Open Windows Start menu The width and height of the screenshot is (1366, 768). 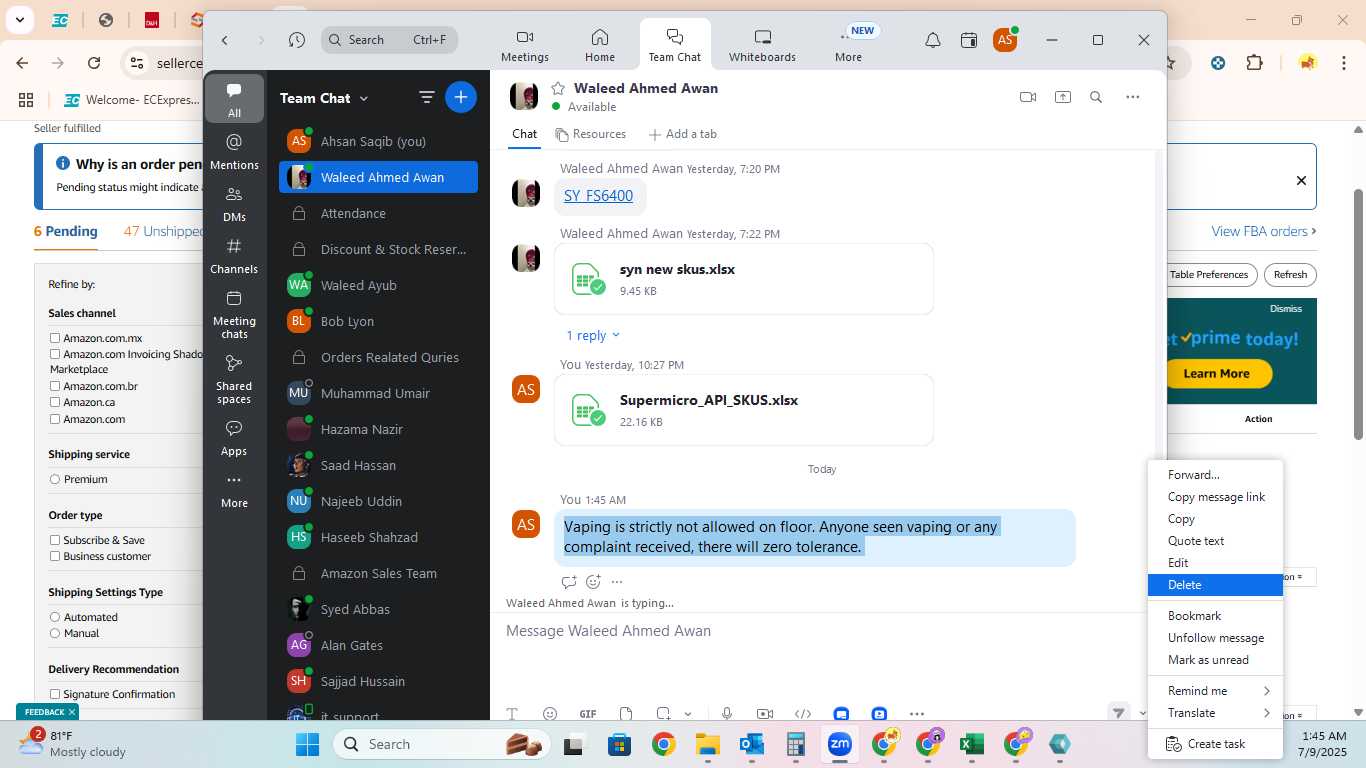pos(307,744)
